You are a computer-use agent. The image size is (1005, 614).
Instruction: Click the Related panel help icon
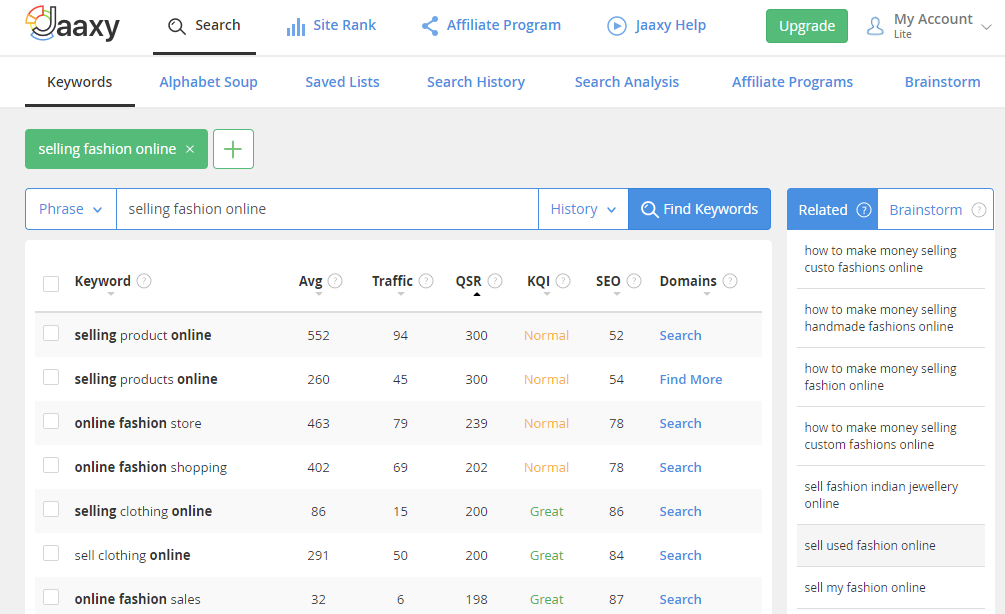pyautogui.click(x=864, y=210)
